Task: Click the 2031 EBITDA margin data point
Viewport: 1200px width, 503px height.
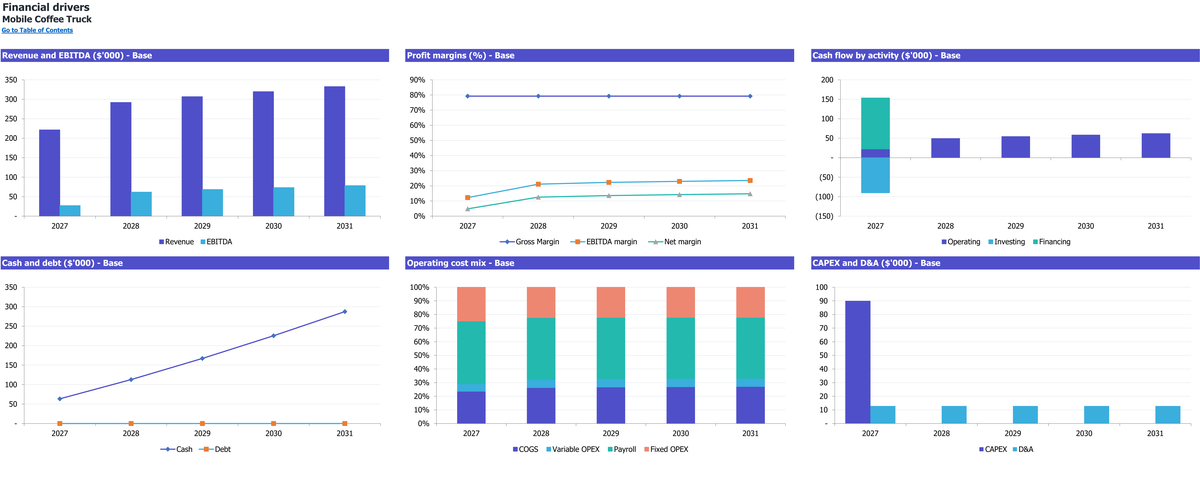Action: tap(750, 180)
